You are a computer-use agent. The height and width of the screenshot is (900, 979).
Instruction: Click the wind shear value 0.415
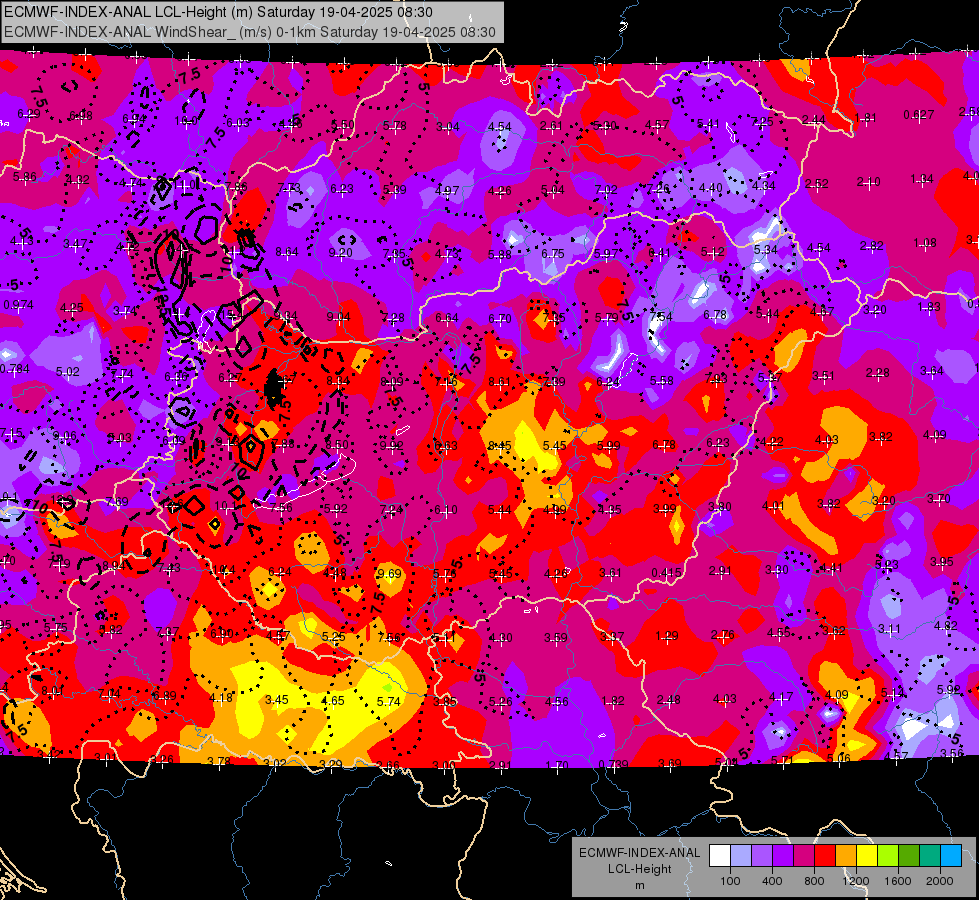point(666,573)
